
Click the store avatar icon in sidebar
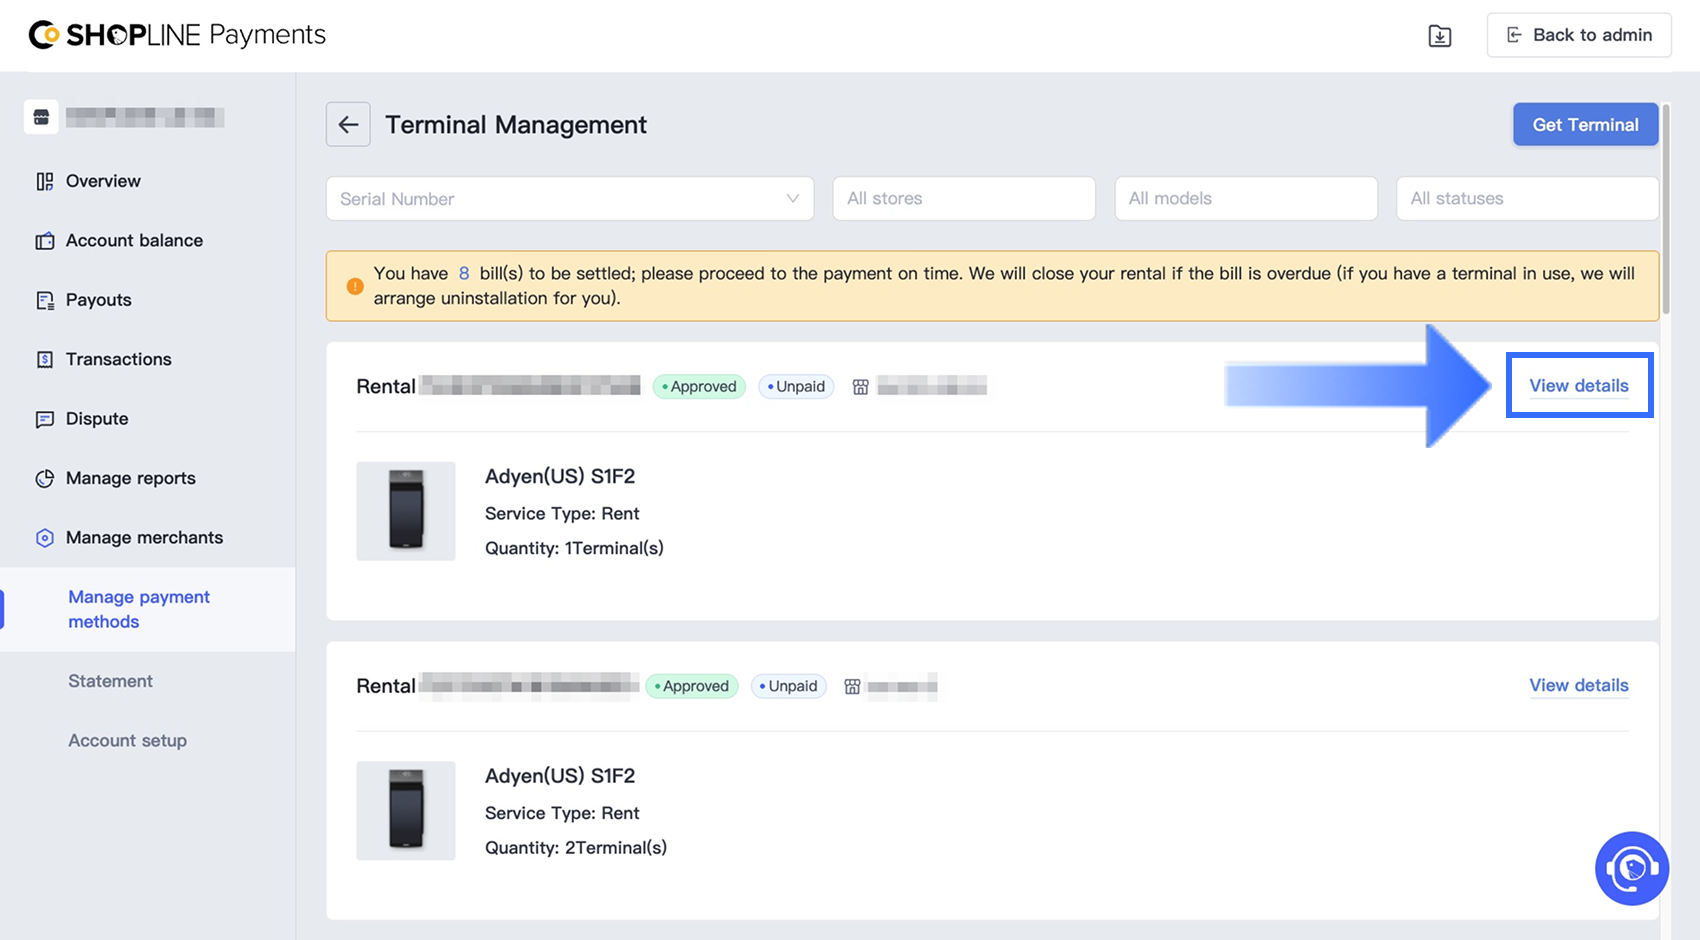click(41, 117)
